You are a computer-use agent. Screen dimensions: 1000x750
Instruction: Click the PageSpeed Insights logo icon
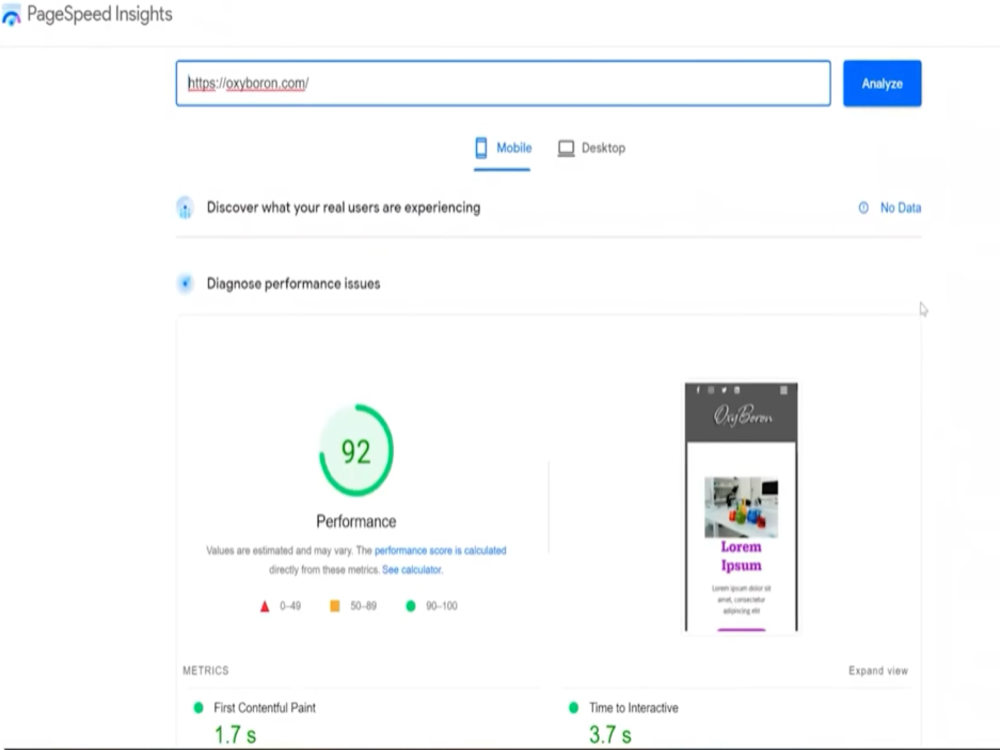click(x=11, y=15)
